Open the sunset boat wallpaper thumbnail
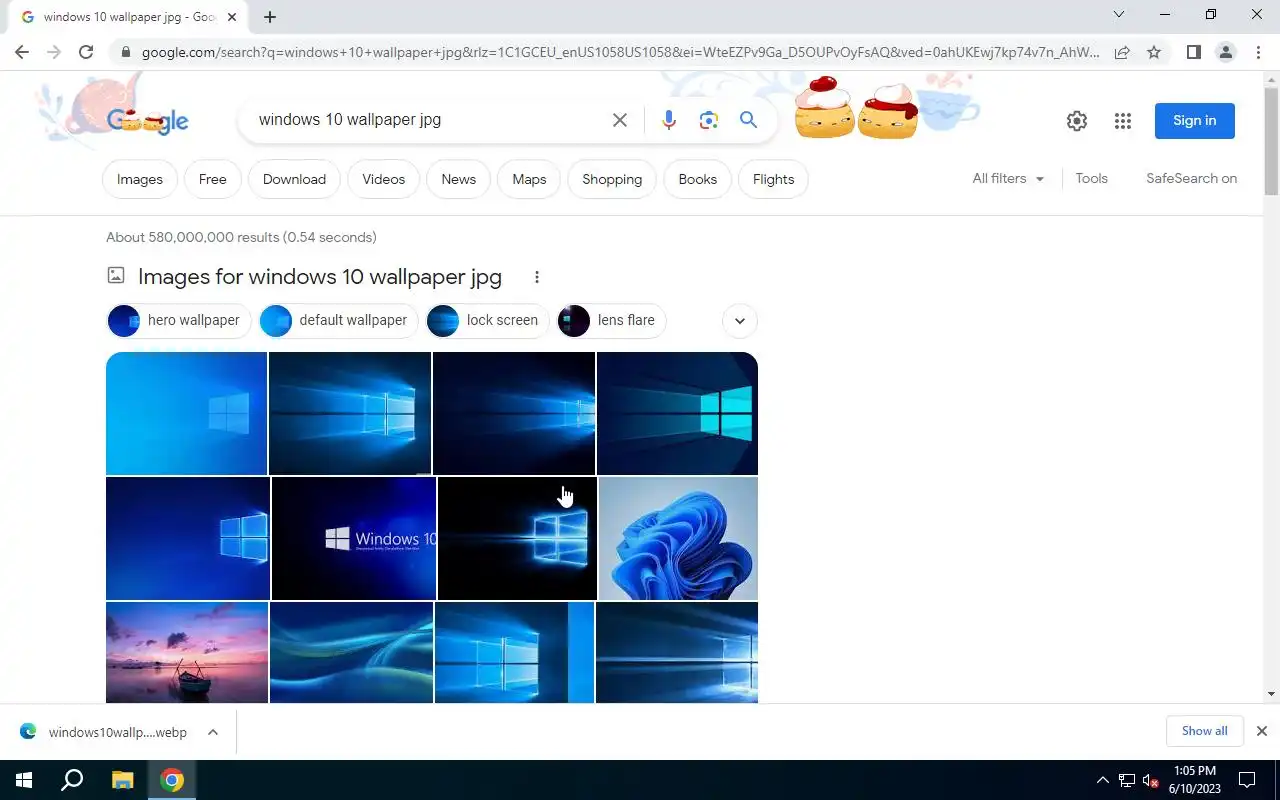This screenshot has height=800, width=1280. coord(187,652)
